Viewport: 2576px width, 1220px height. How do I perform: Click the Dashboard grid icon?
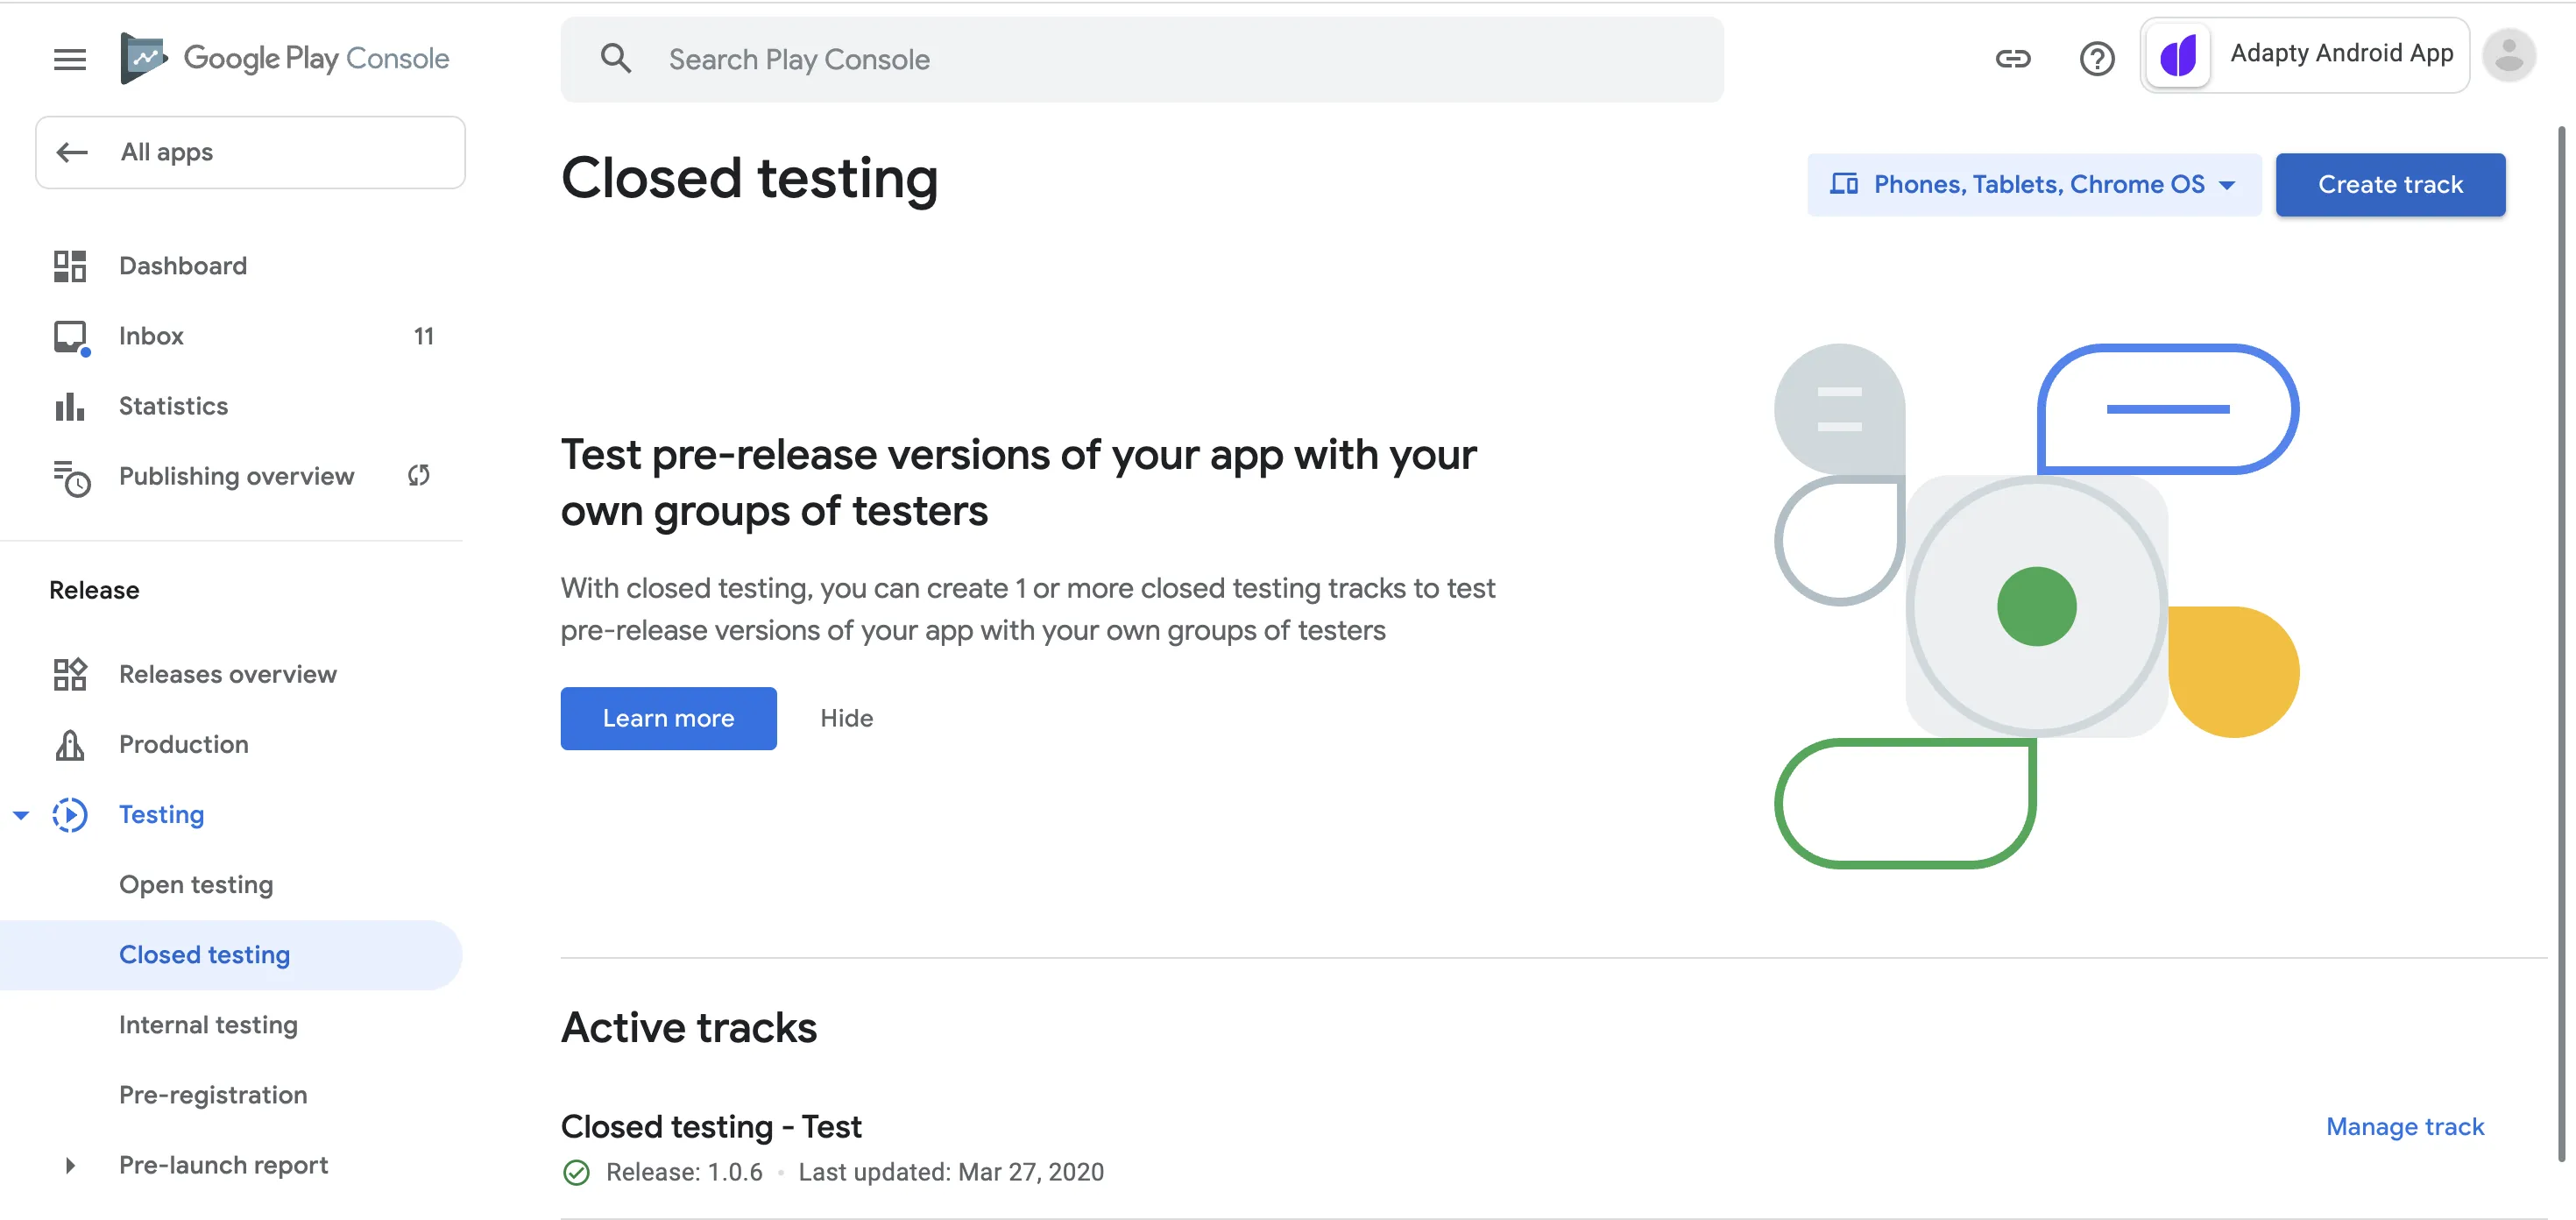pyautogui.click(x=69, y=266)
